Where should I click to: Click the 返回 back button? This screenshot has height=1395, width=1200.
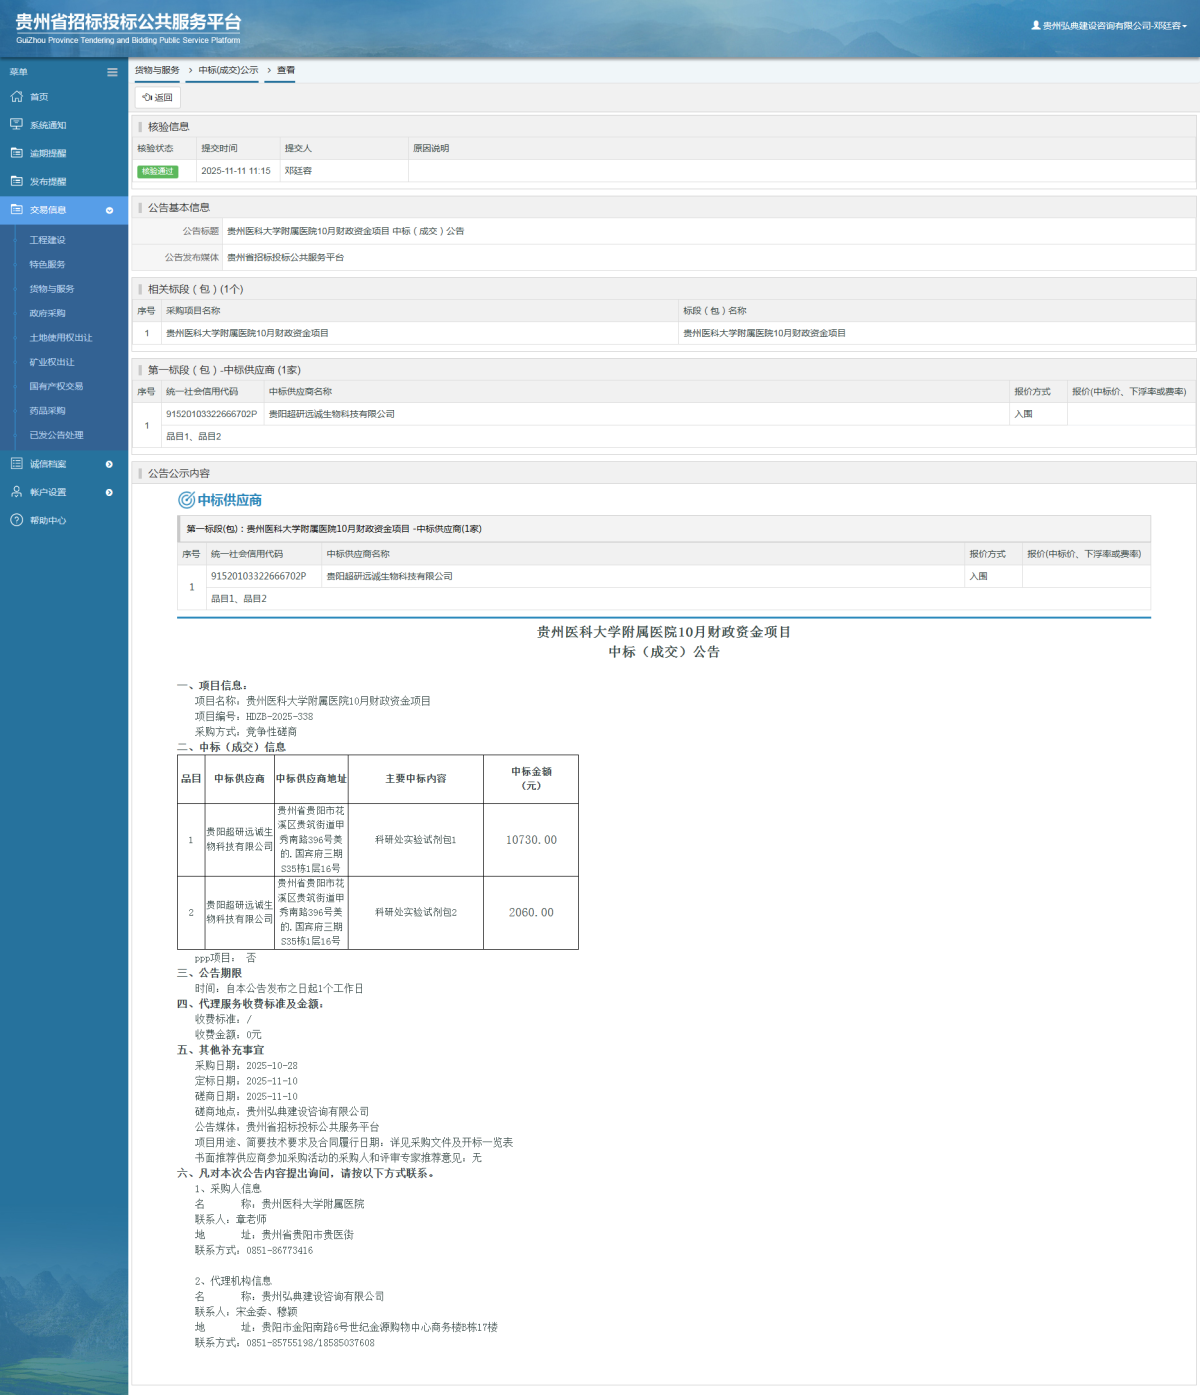point(158,98)
